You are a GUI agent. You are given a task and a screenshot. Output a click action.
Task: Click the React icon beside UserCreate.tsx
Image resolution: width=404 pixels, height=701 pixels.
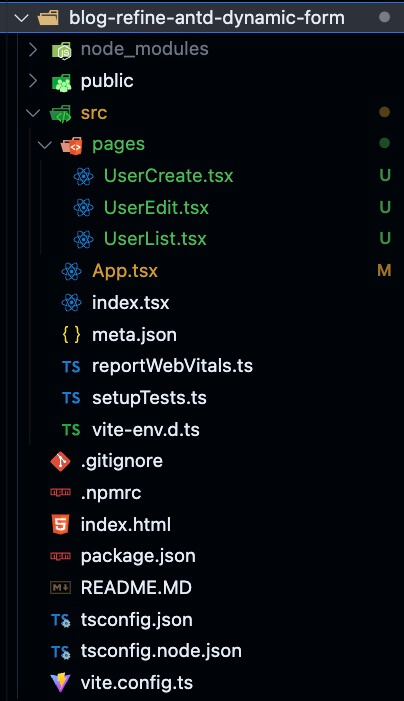[84, 176]
